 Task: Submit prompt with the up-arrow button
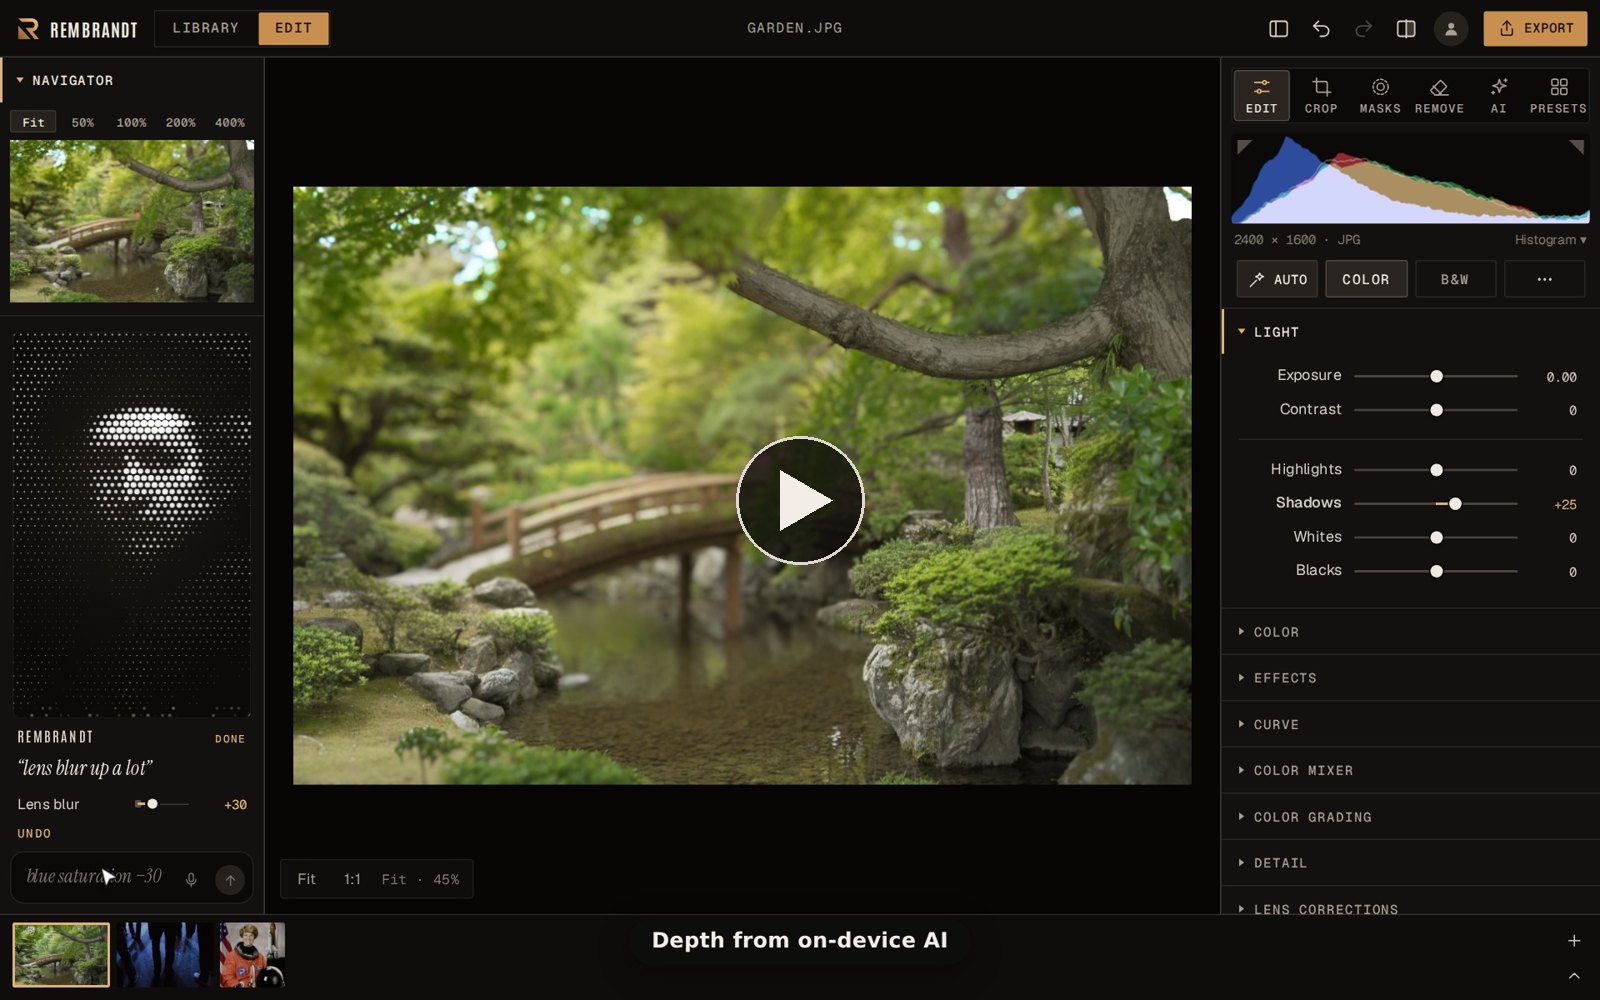(230, 880)
